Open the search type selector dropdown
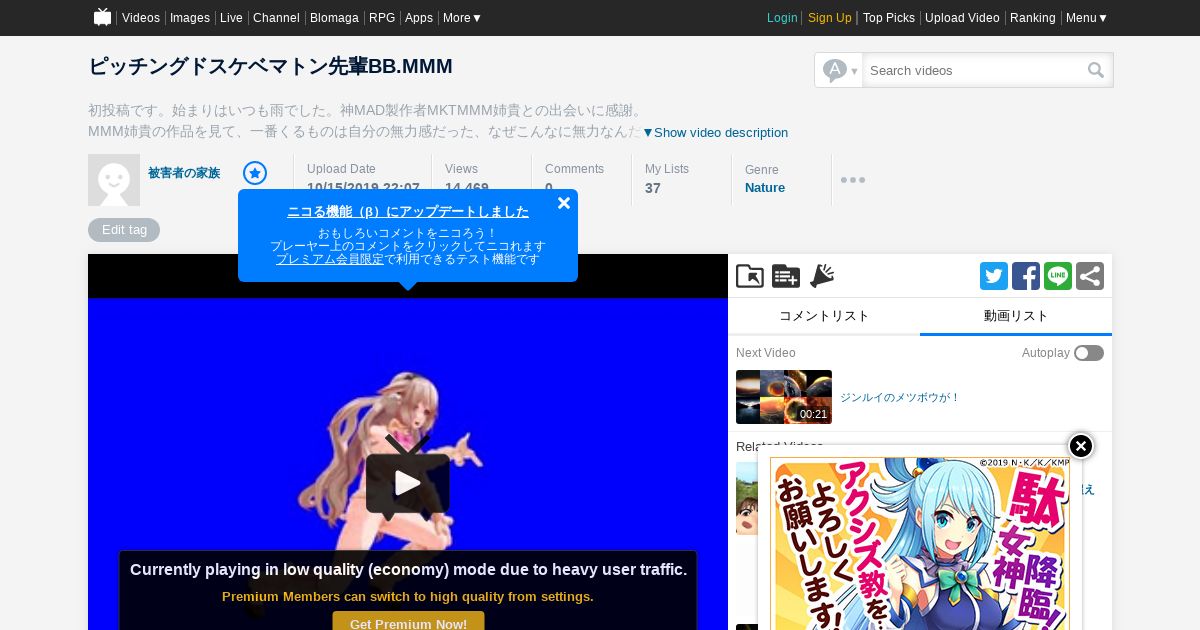This screenshot has width=1200, height=630. 839,70
